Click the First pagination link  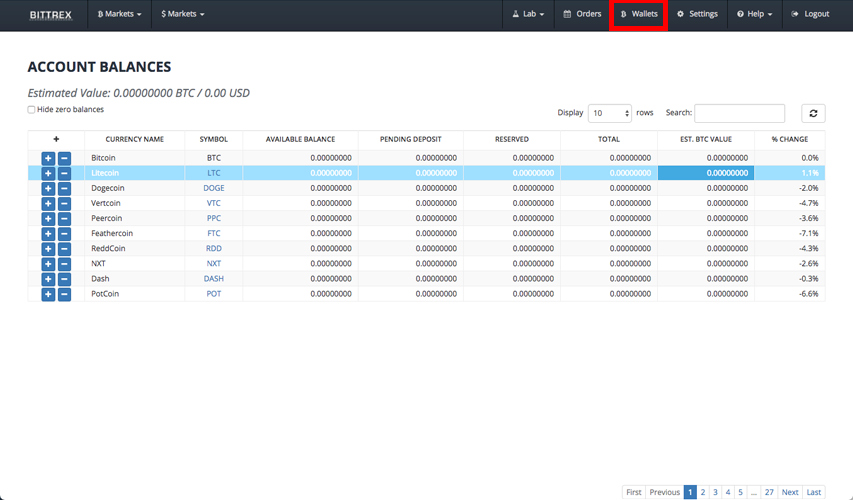pos(634,492)
